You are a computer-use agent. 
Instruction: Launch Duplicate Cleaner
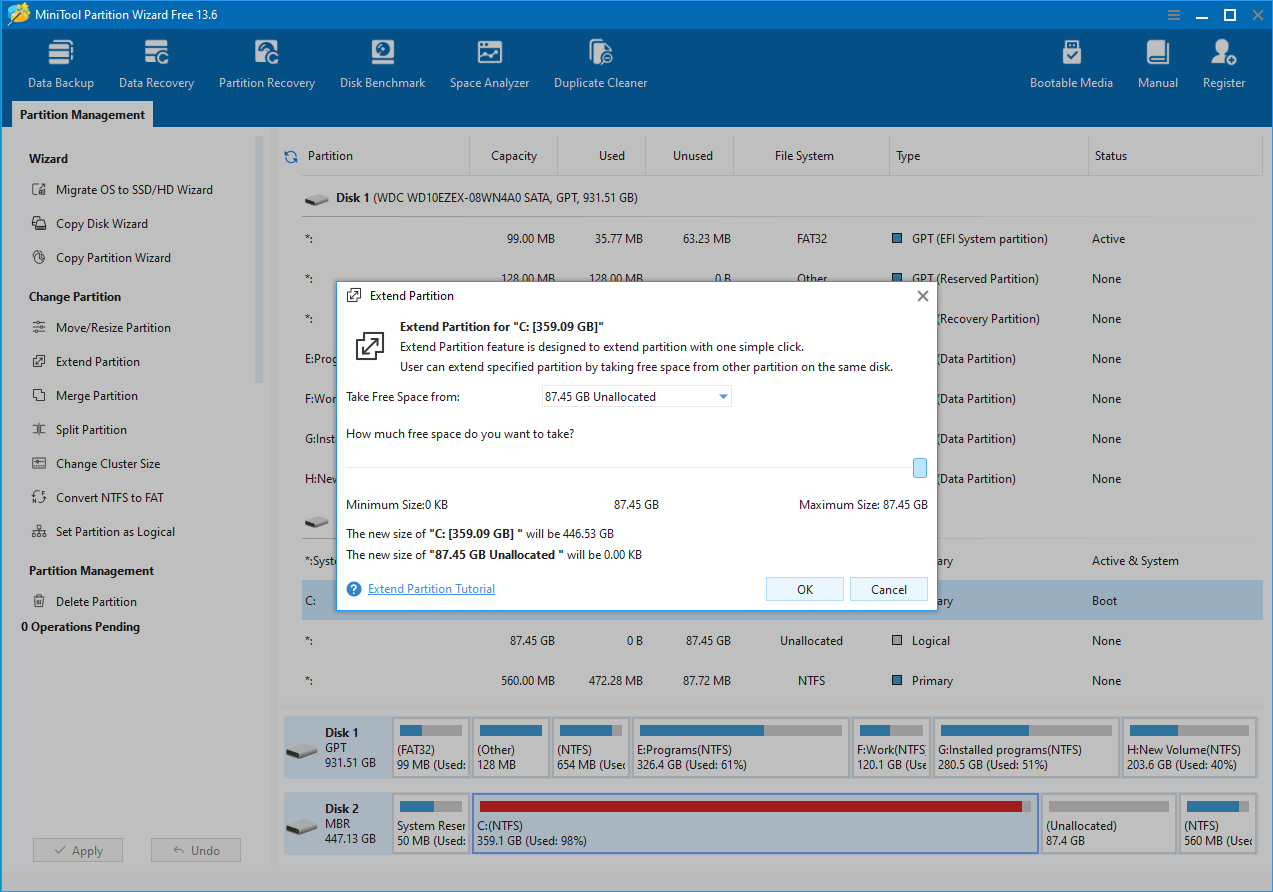(600, 65)
